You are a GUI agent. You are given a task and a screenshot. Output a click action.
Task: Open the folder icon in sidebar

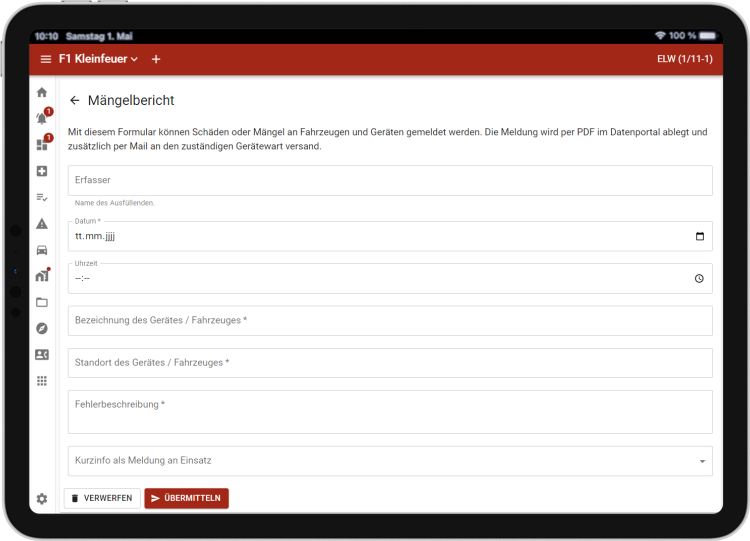42,302
